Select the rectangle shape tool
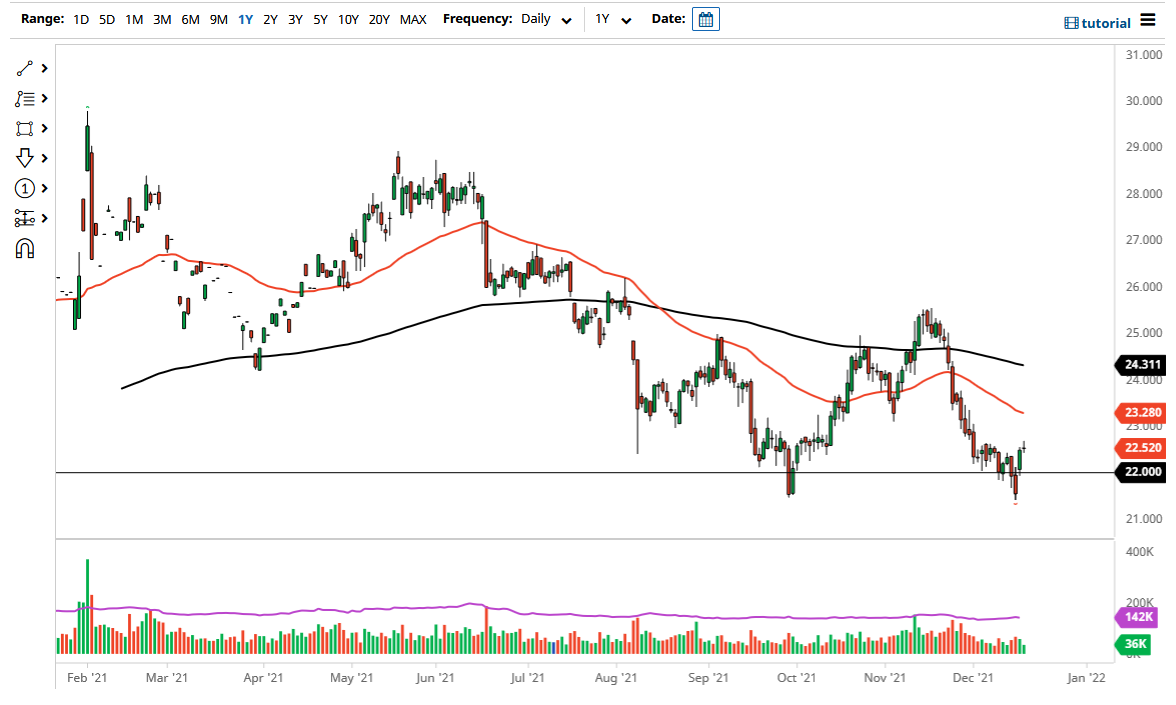 click(25, 128)
